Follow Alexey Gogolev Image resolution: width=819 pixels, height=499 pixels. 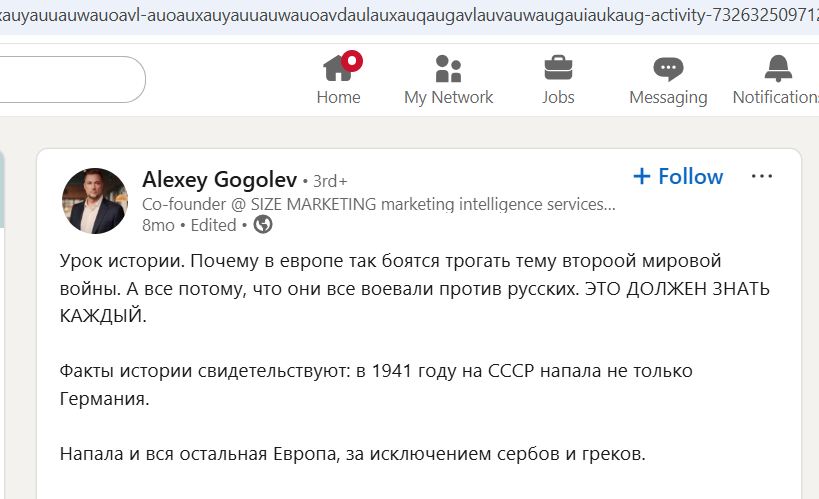coord(678,177)
